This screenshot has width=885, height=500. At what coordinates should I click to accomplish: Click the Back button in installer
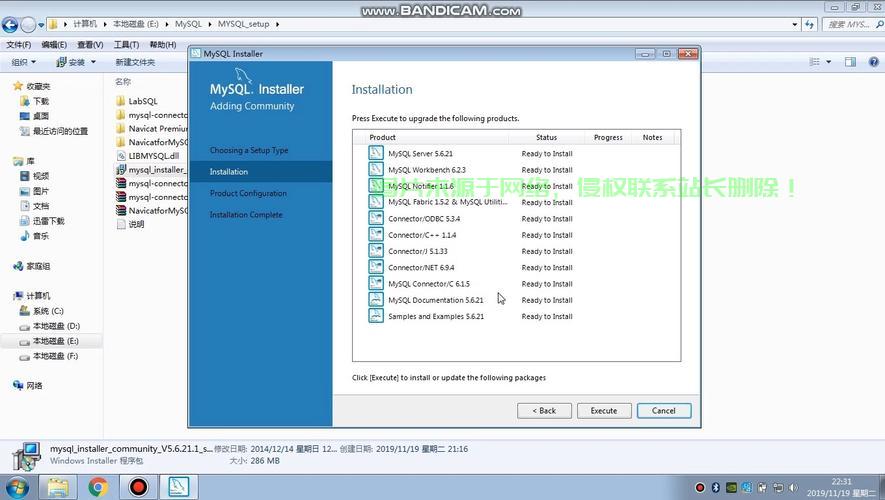coord(544,410)
